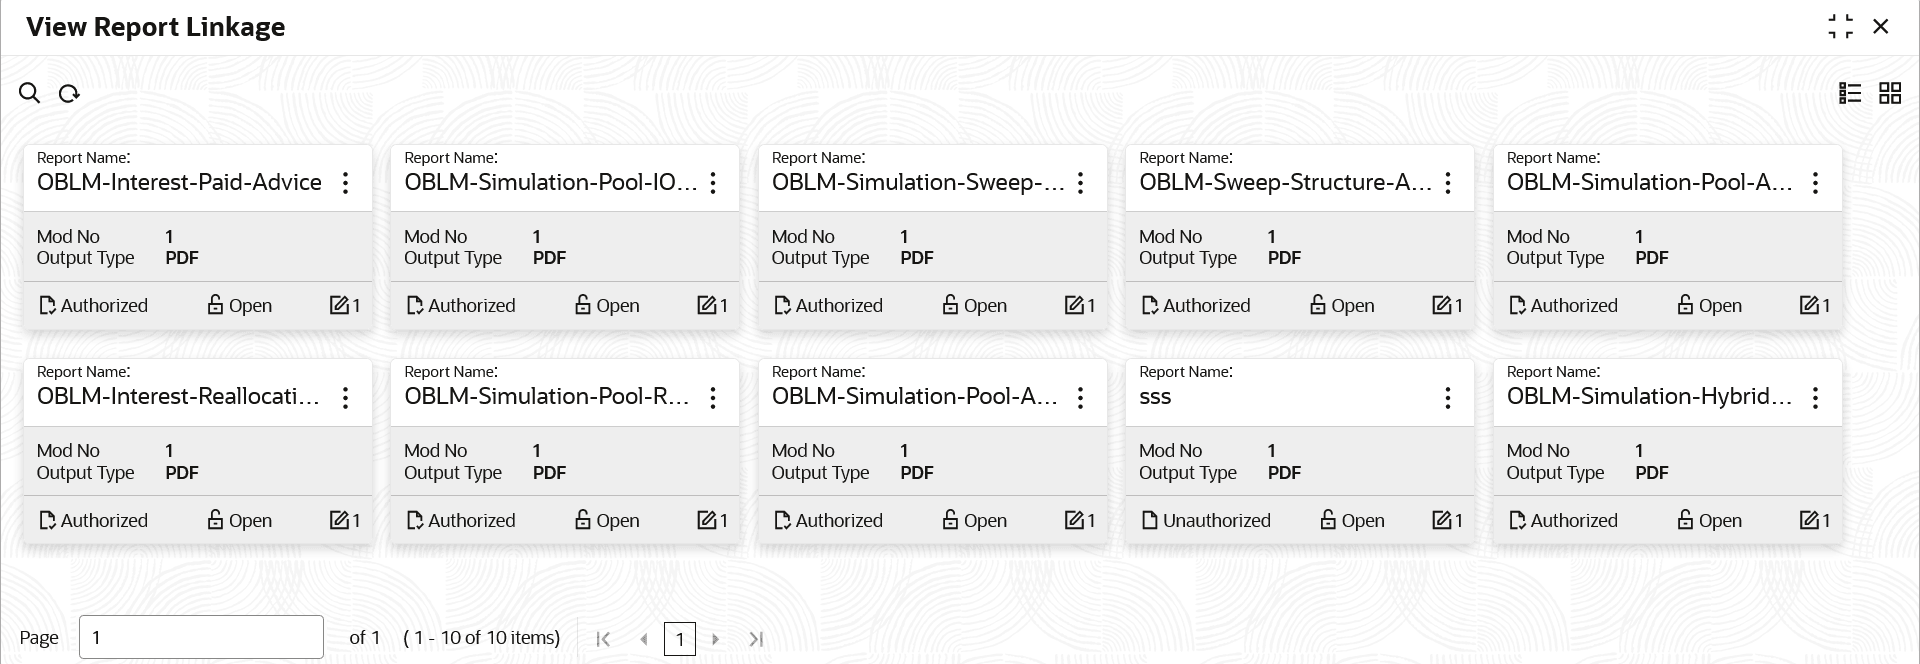
Task: Switch to tile grid view
Action: coord(1890,93)
